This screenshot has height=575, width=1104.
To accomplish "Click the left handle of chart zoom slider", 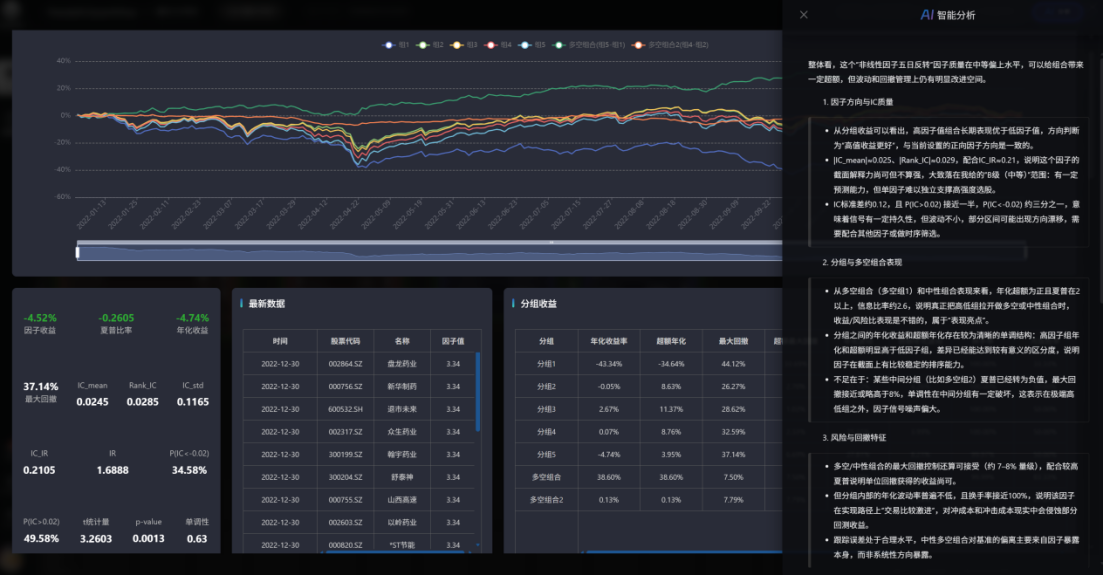I will click(78, 253).
